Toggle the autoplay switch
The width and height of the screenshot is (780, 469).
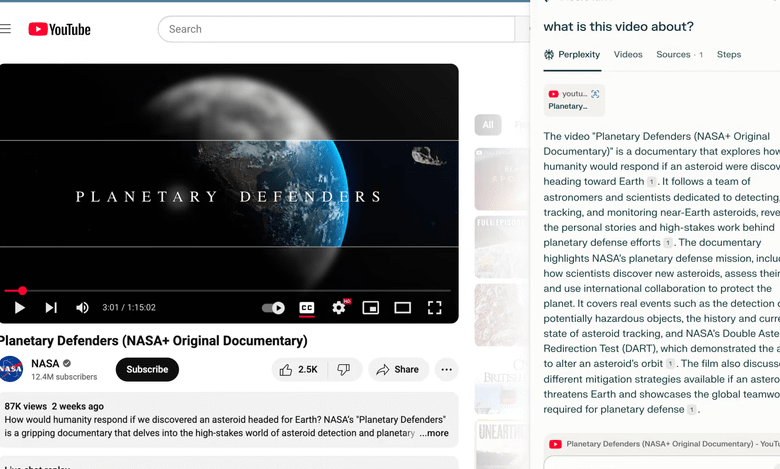pos(273,308)
